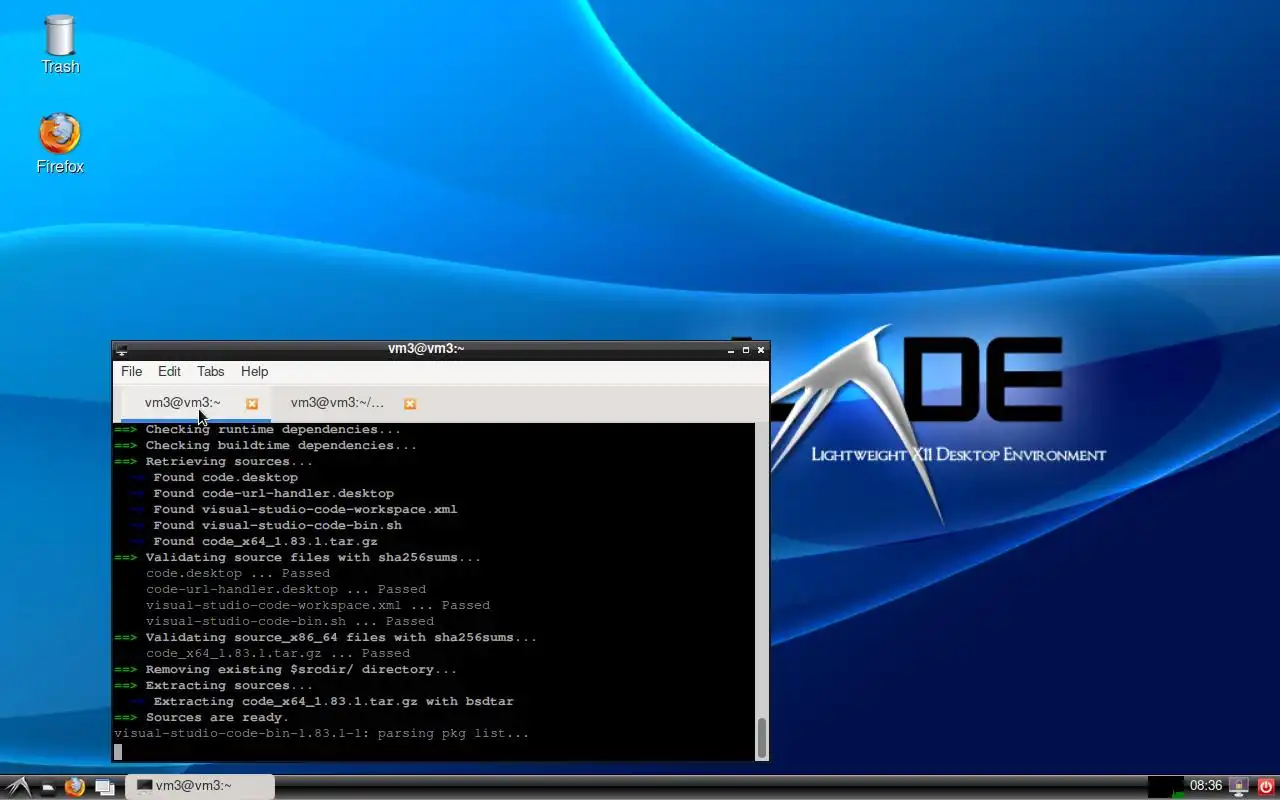The width and height of the screenshot is (1280, 800).
Task: Click the red power logout icon
Action: [1266, 786]
